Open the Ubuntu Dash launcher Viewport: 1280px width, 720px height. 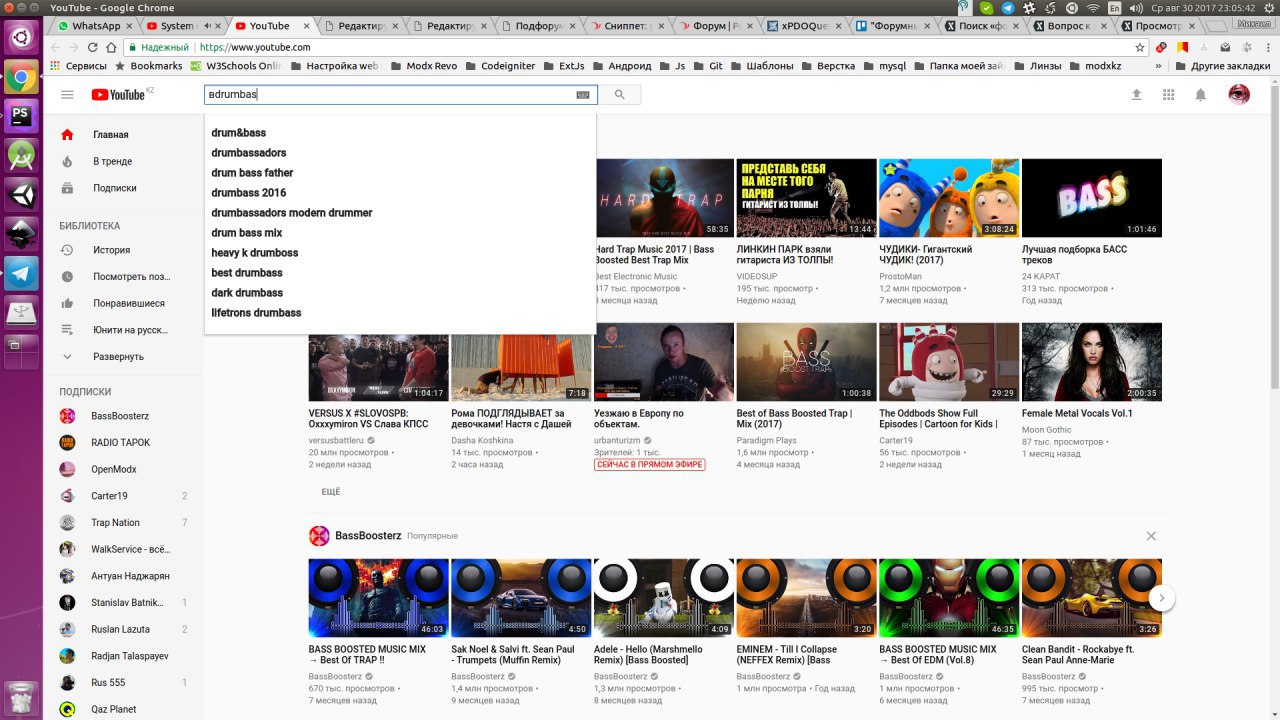pyautogui.click(x=21, y=38)
